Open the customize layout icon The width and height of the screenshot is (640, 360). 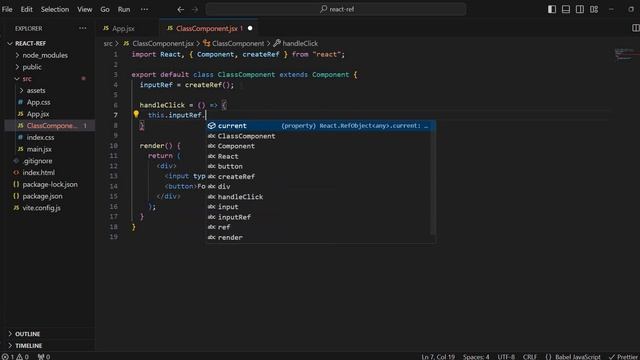594,9
